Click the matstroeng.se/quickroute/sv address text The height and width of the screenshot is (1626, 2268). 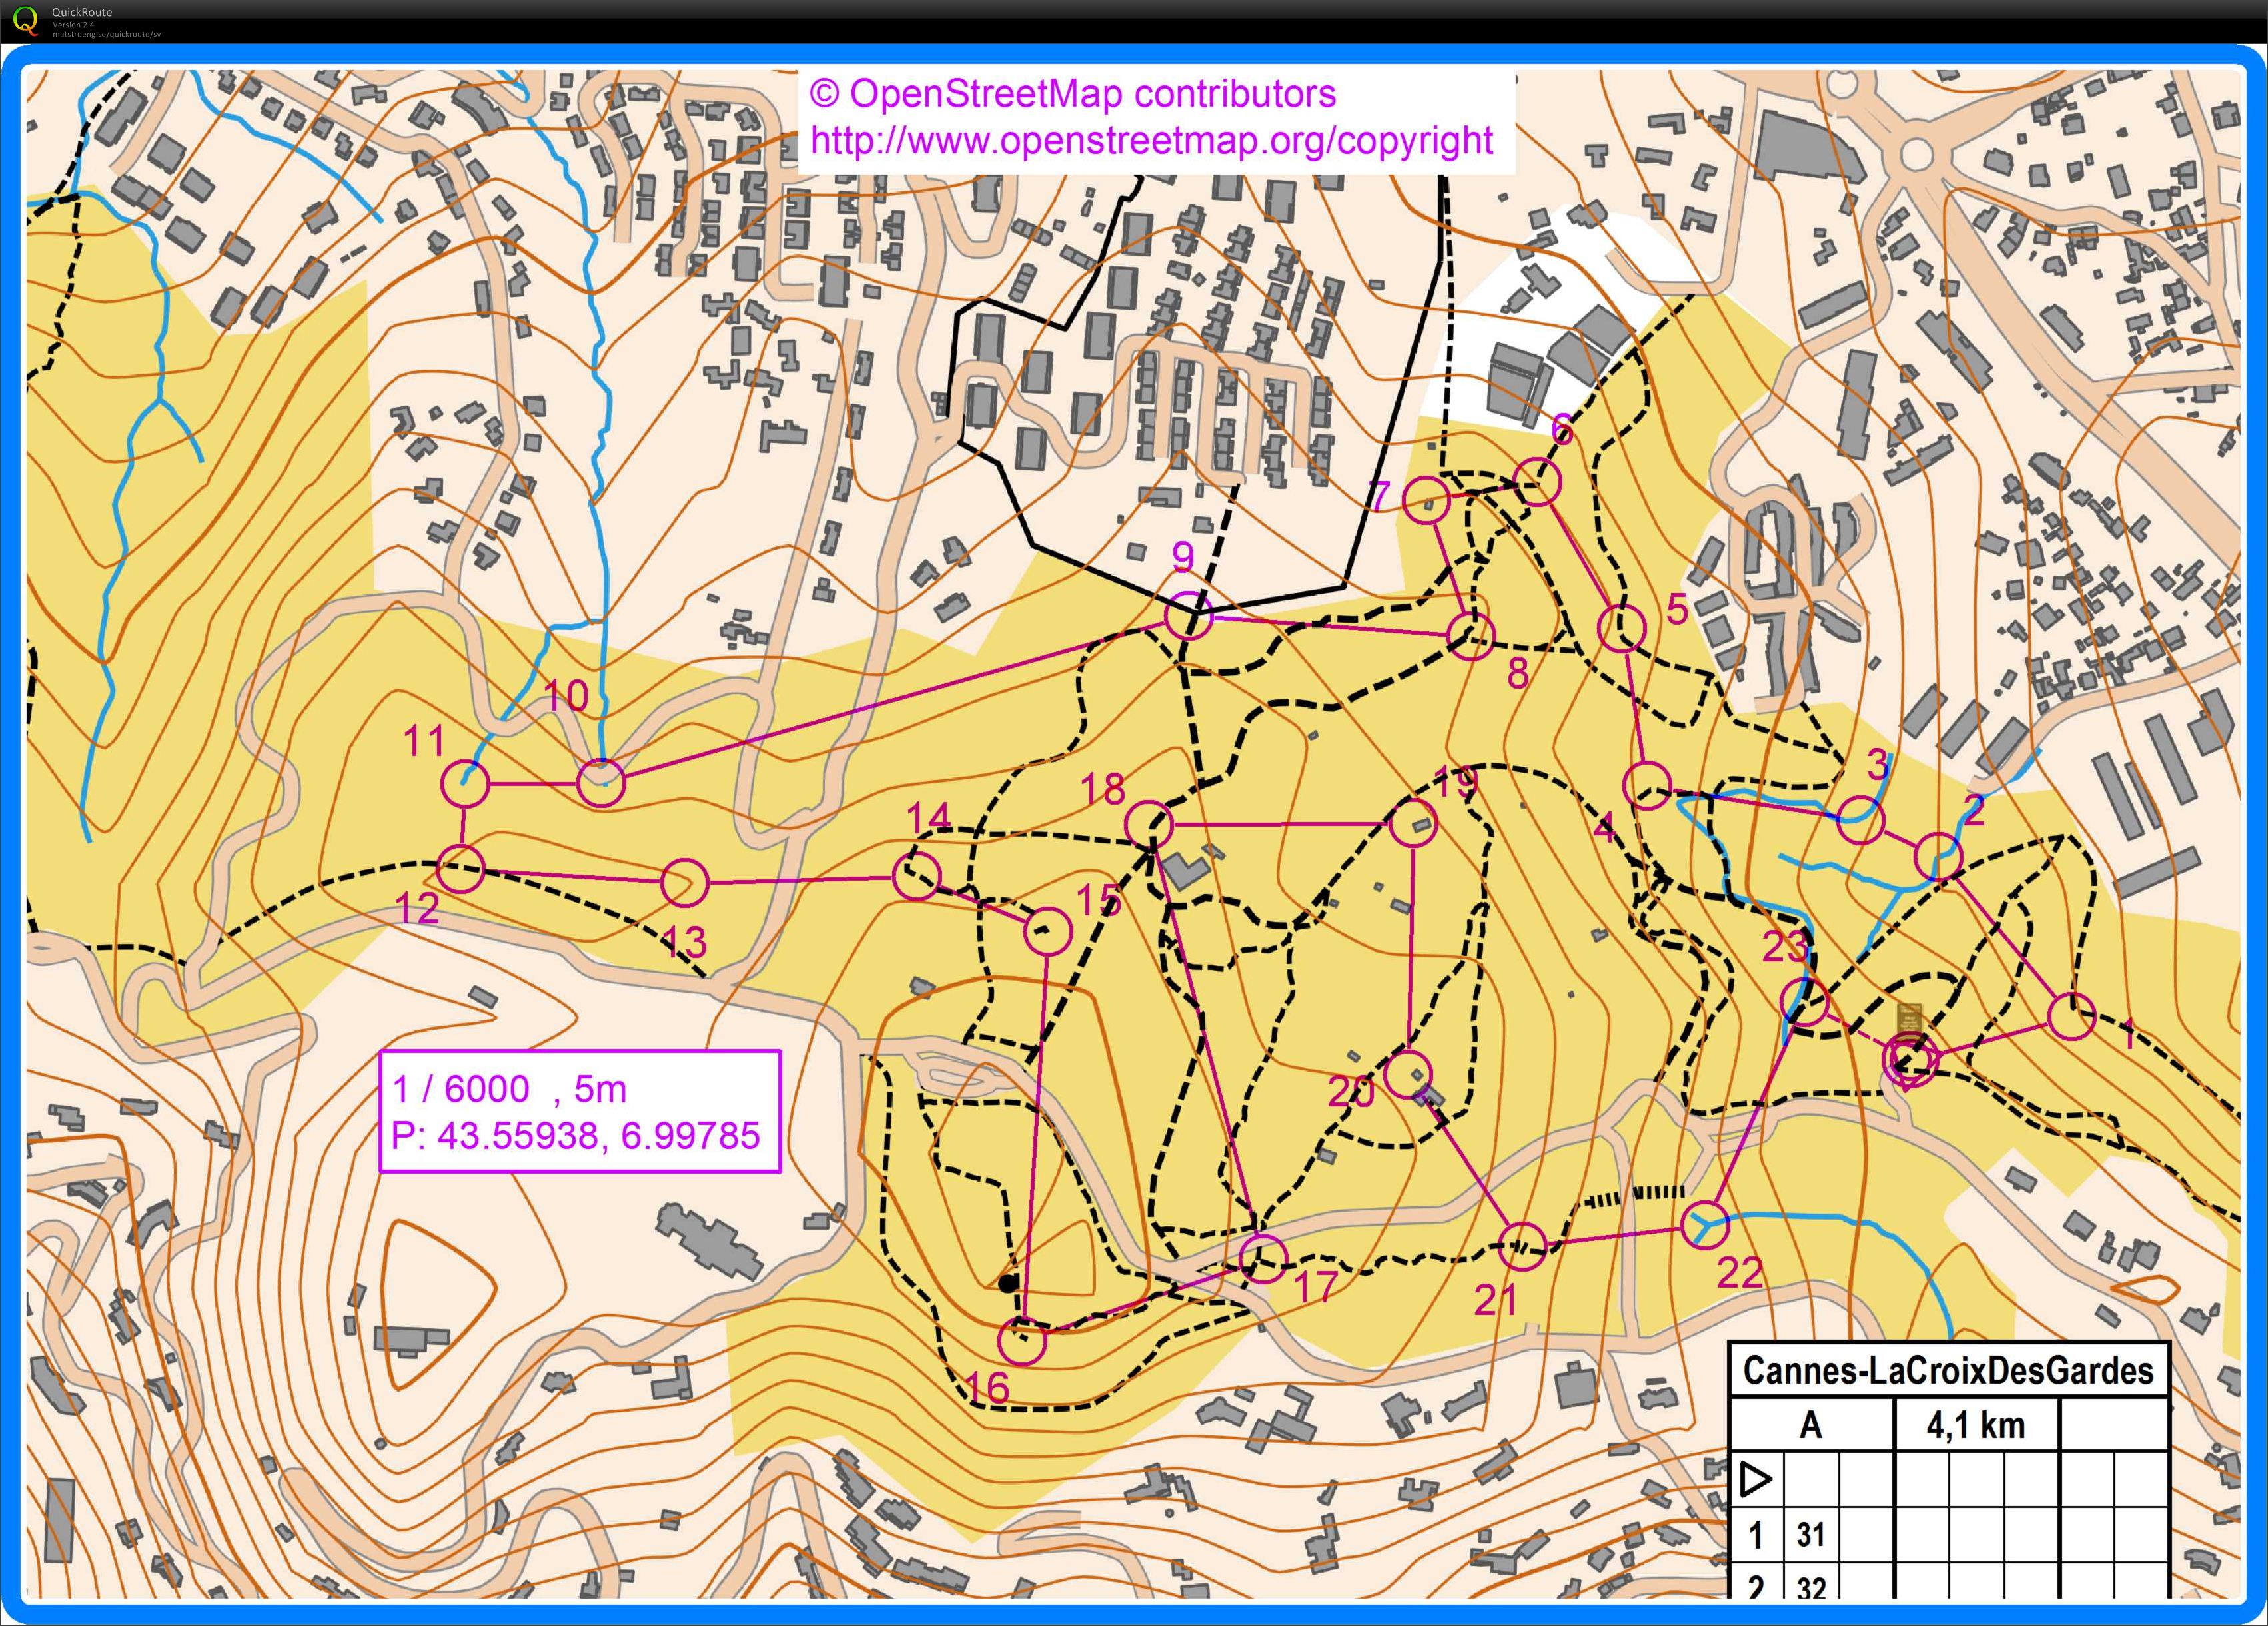(x=106, y=34)
